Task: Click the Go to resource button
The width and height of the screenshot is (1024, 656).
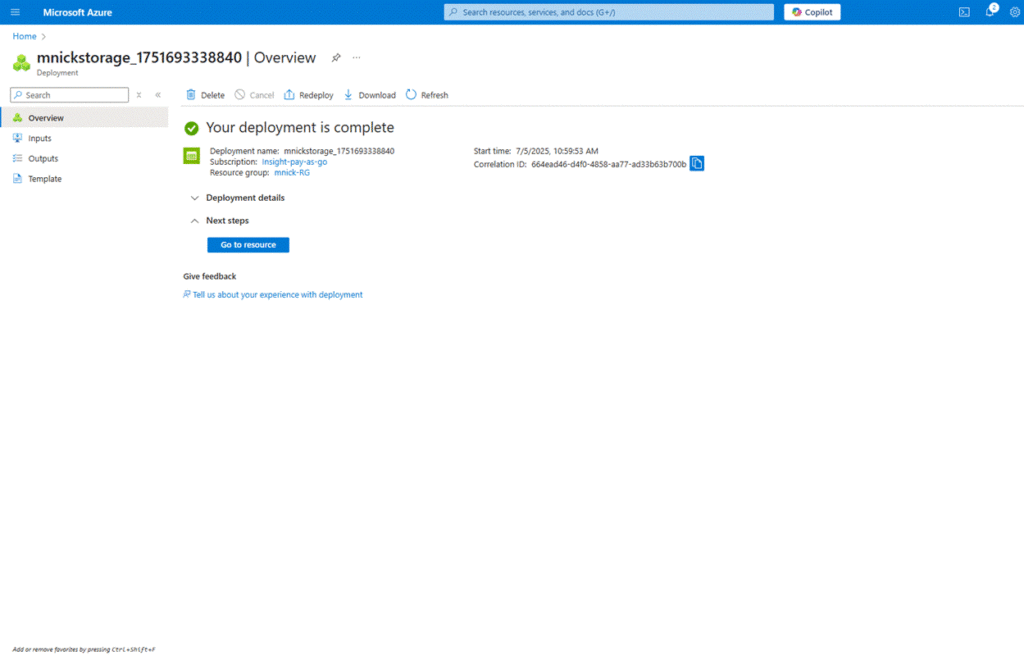Action: [x=248, y=245]
